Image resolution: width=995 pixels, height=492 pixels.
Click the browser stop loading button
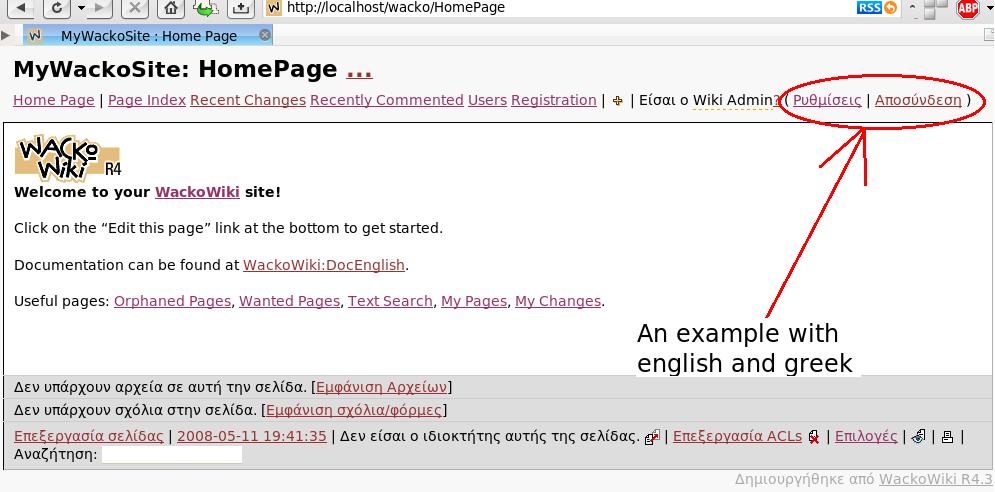137,8
